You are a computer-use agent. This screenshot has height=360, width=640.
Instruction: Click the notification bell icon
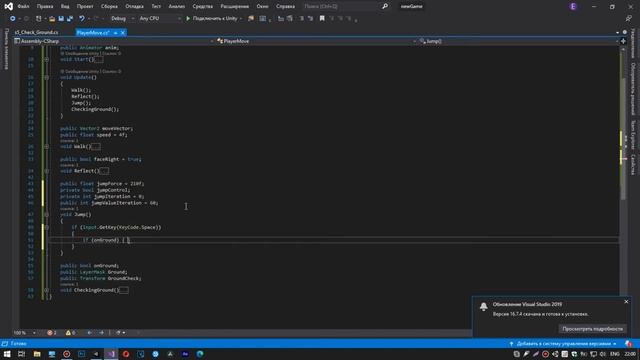click(484, 307)
